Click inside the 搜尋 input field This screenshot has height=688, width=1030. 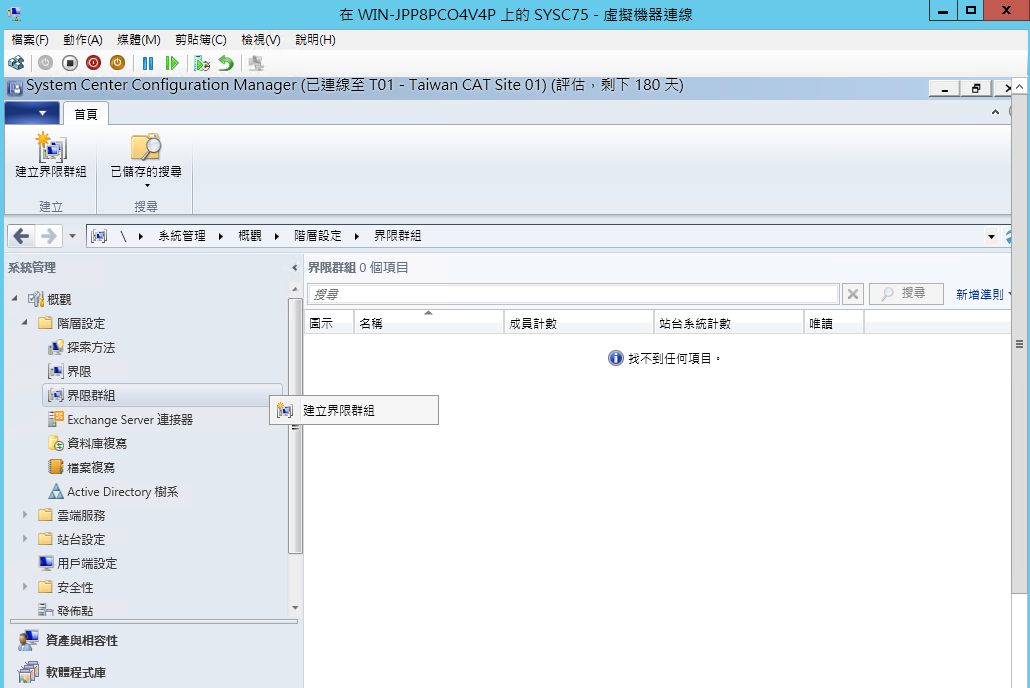[x=573, y=294]
